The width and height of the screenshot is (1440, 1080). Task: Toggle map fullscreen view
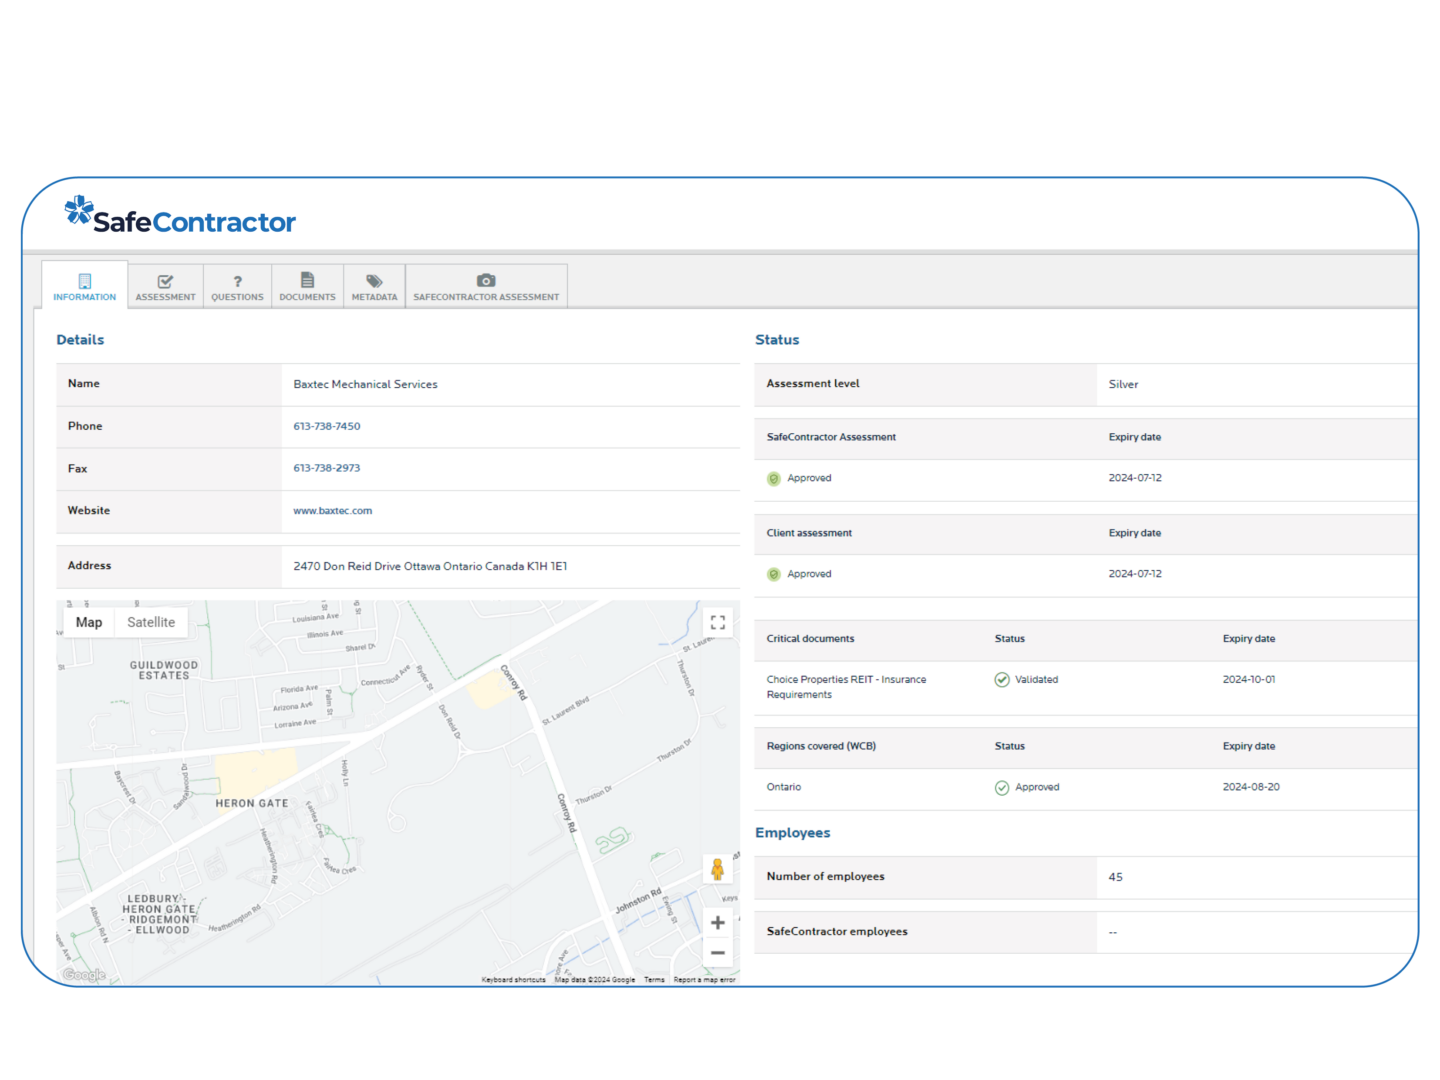coord(717,622)
